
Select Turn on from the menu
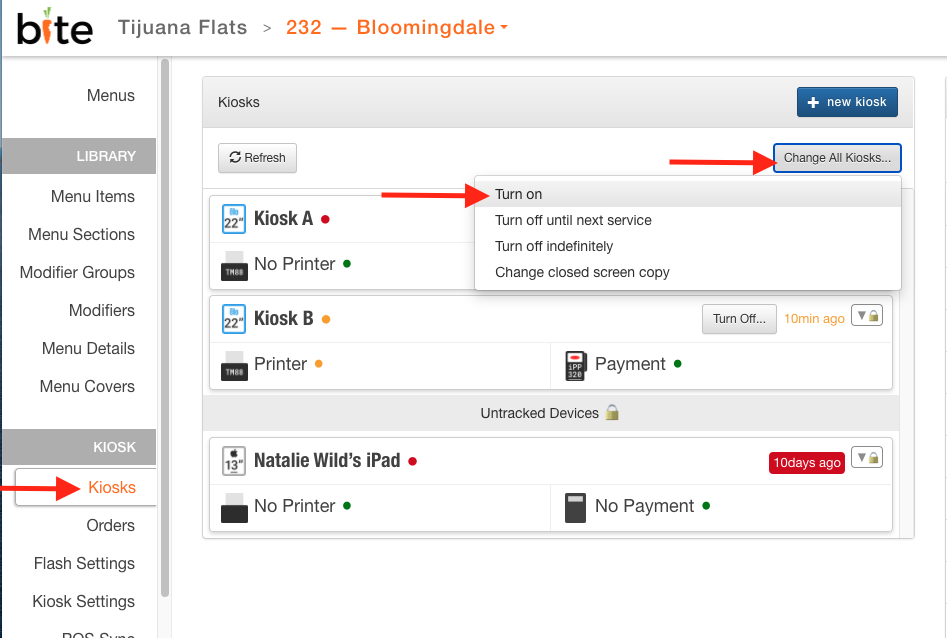pyautogui.click(x=519, y=194)
